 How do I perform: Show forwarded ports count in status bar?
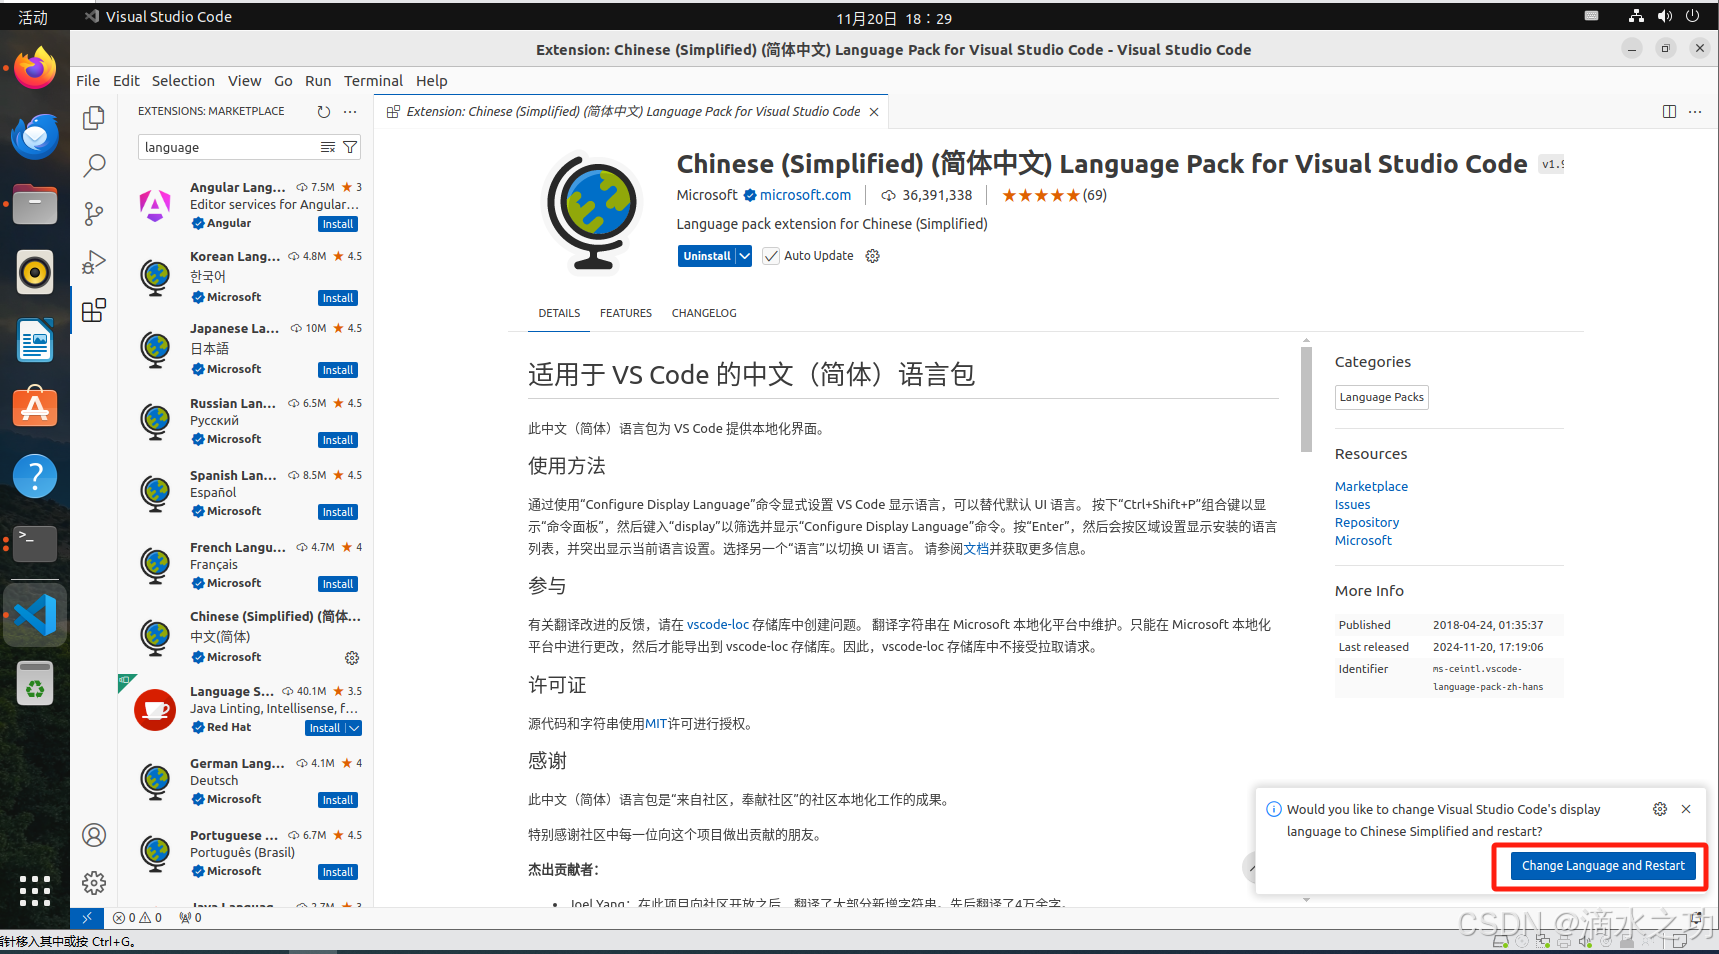tap(190, 917)
